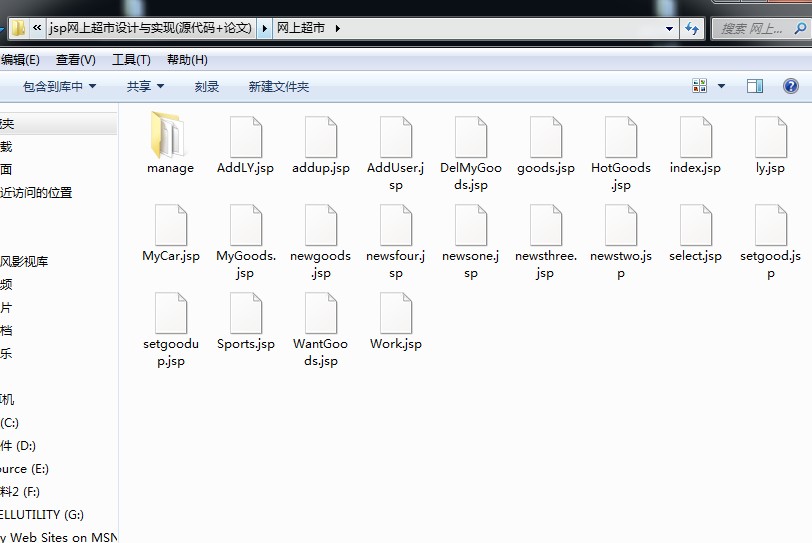Go to jsp网上超市设计与实现 breadcrumb

[x=151, y=28]
